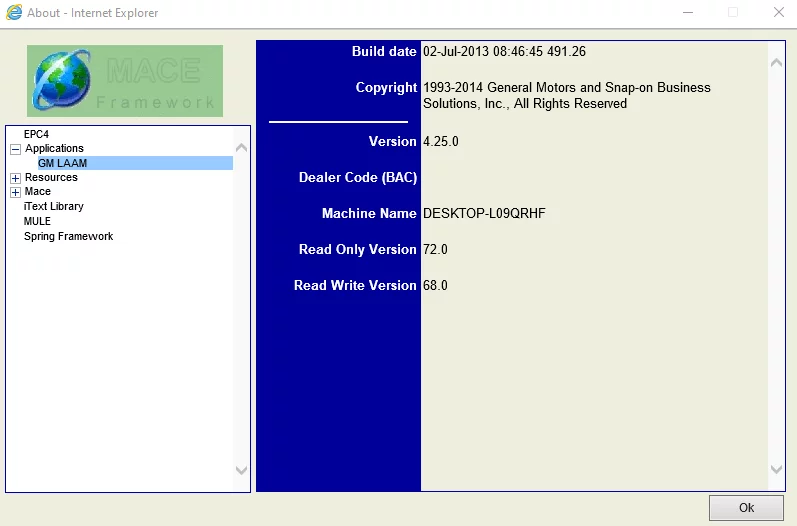Select EPC4 in the tree list
The height and width of the screenshot is (526, 797).
[x=36, y=134]
